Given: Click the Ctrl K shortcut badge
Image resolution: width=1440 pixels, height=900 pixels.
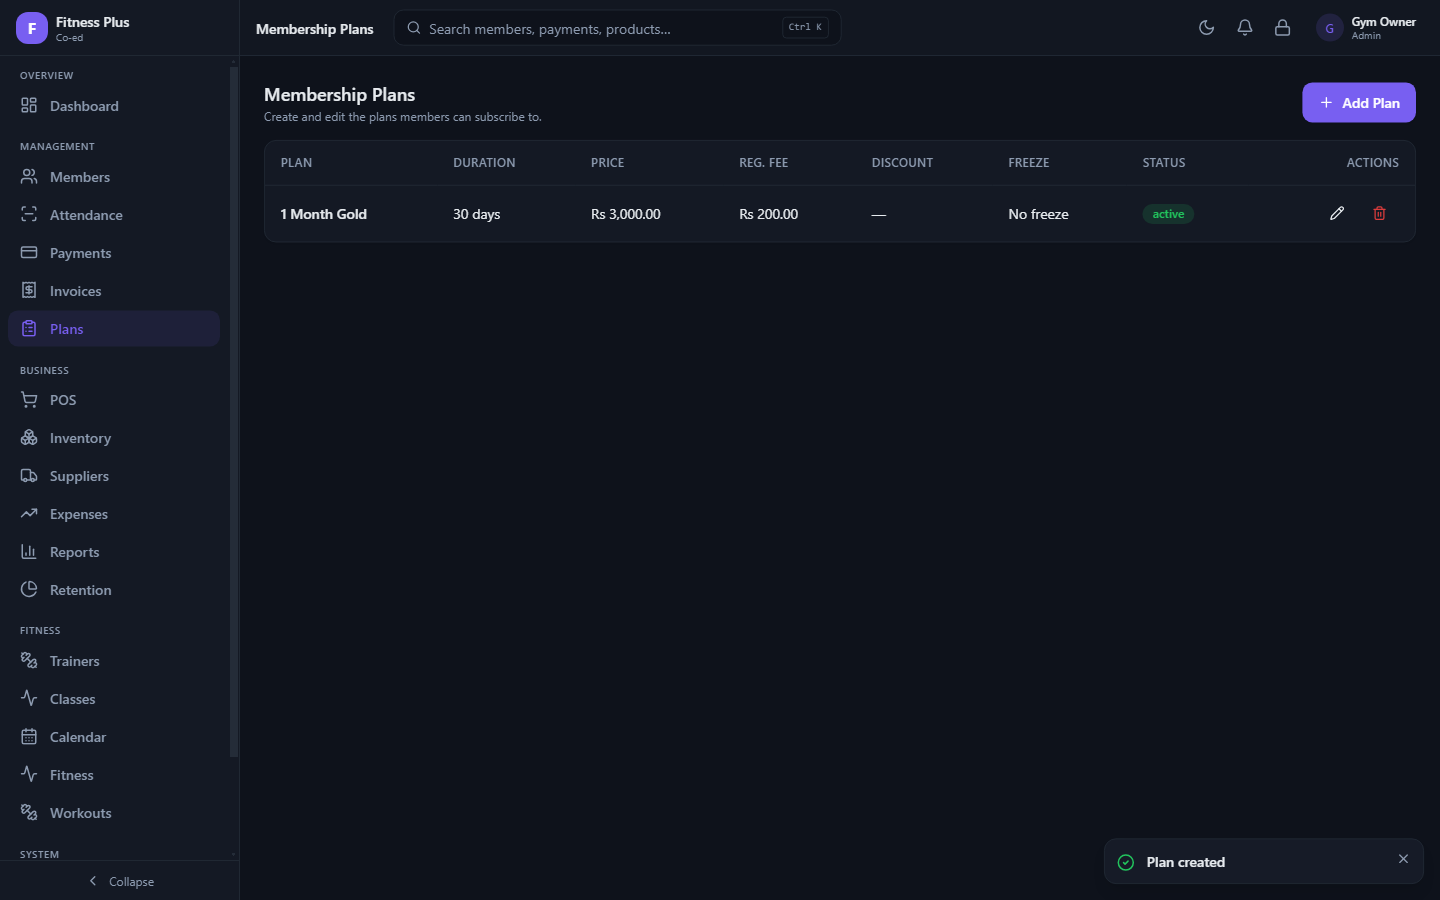Looking at the screenshot, I should (x=805, y=28).
